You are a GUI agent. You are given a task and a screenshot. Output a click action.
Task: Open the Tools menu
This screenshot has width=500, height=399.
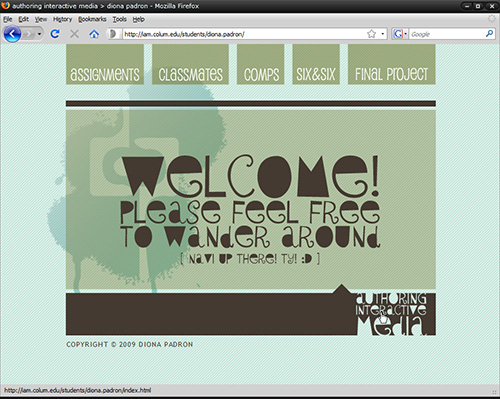[x=119, y=19]
